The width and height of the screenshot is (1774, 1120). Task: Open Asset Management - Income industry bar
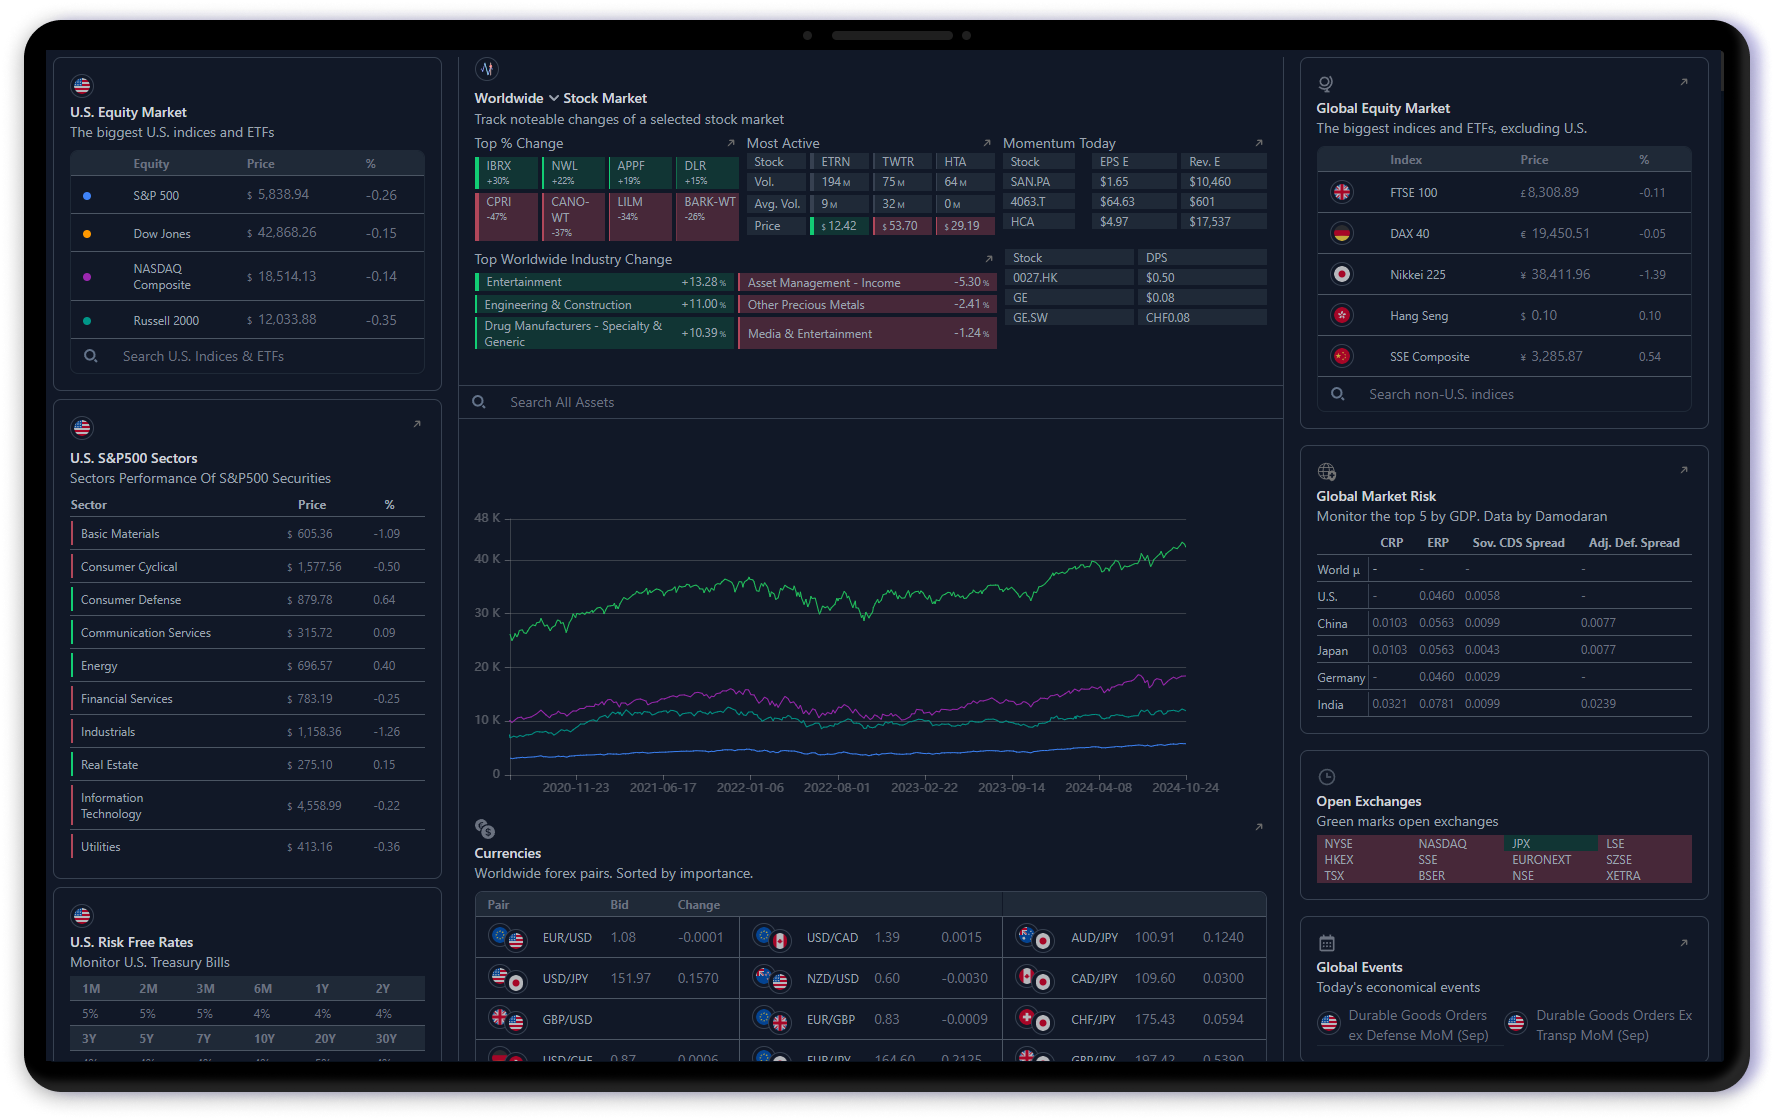867,283
